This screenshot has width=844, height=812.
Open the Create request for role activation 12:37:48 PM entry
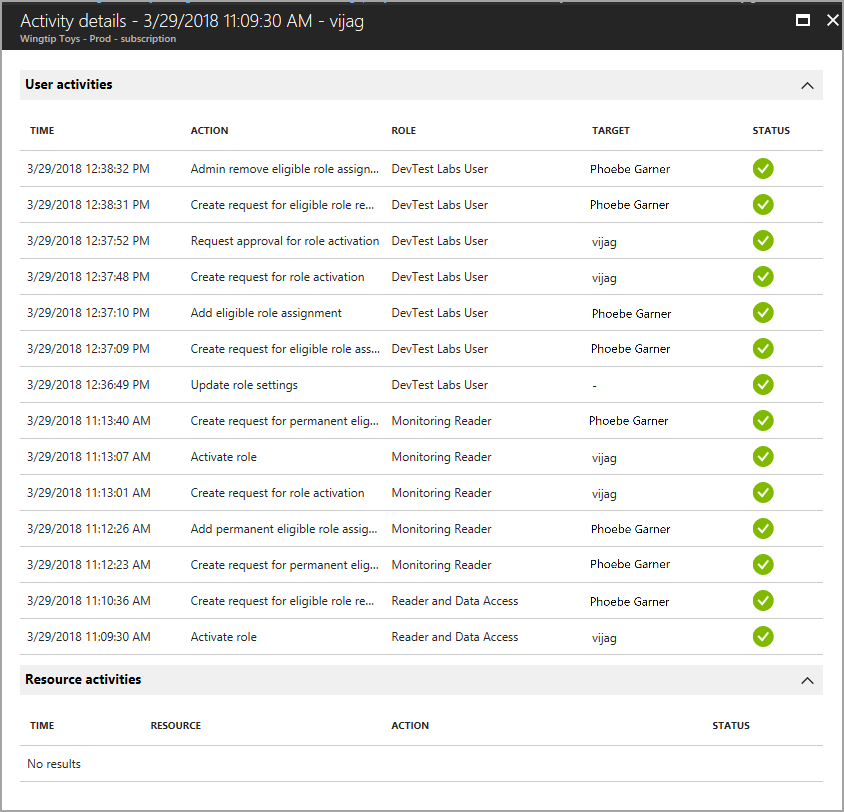click(421, 277)
